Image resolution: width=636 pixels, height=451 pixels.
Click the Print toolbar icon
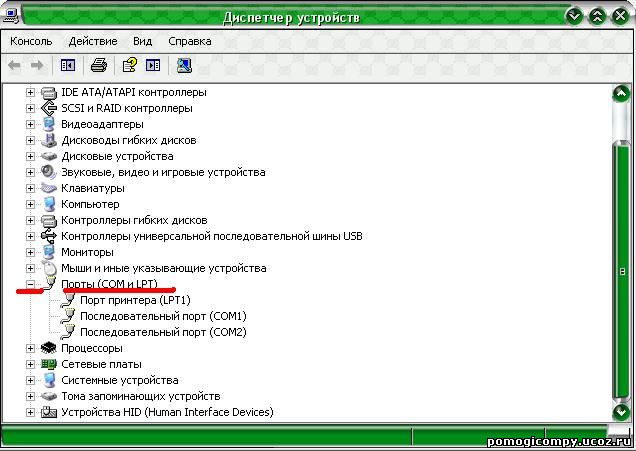(x=99, y=65)
